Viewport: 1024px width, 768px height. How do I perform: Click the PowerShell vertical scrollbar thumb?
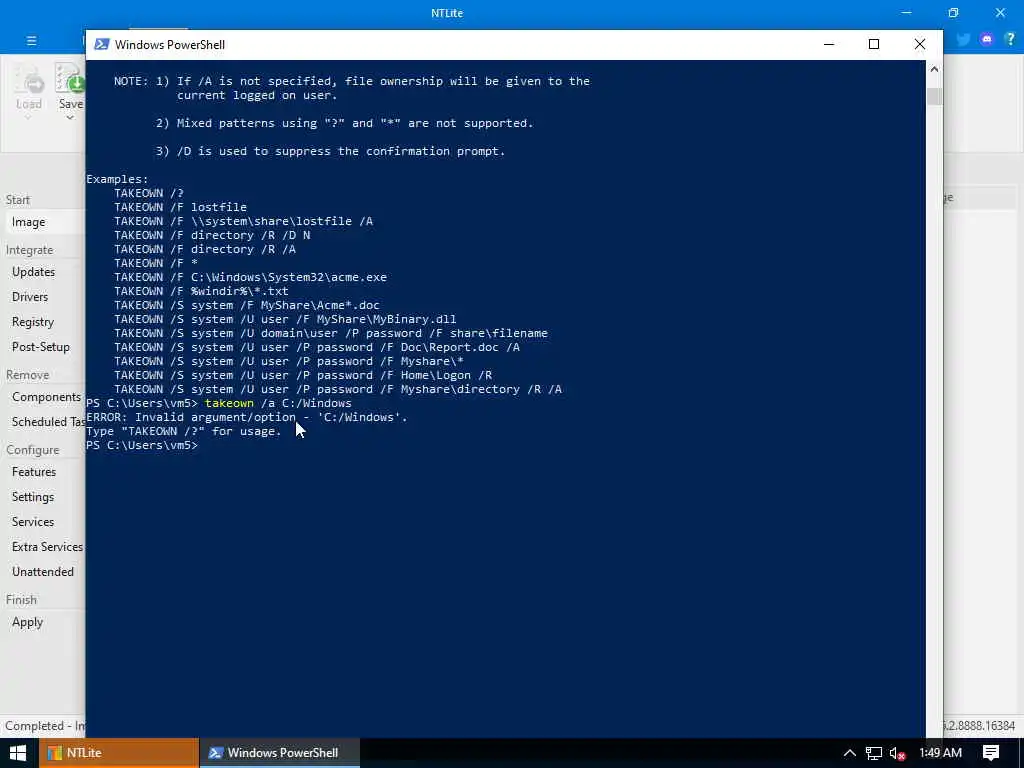[934, 96]
